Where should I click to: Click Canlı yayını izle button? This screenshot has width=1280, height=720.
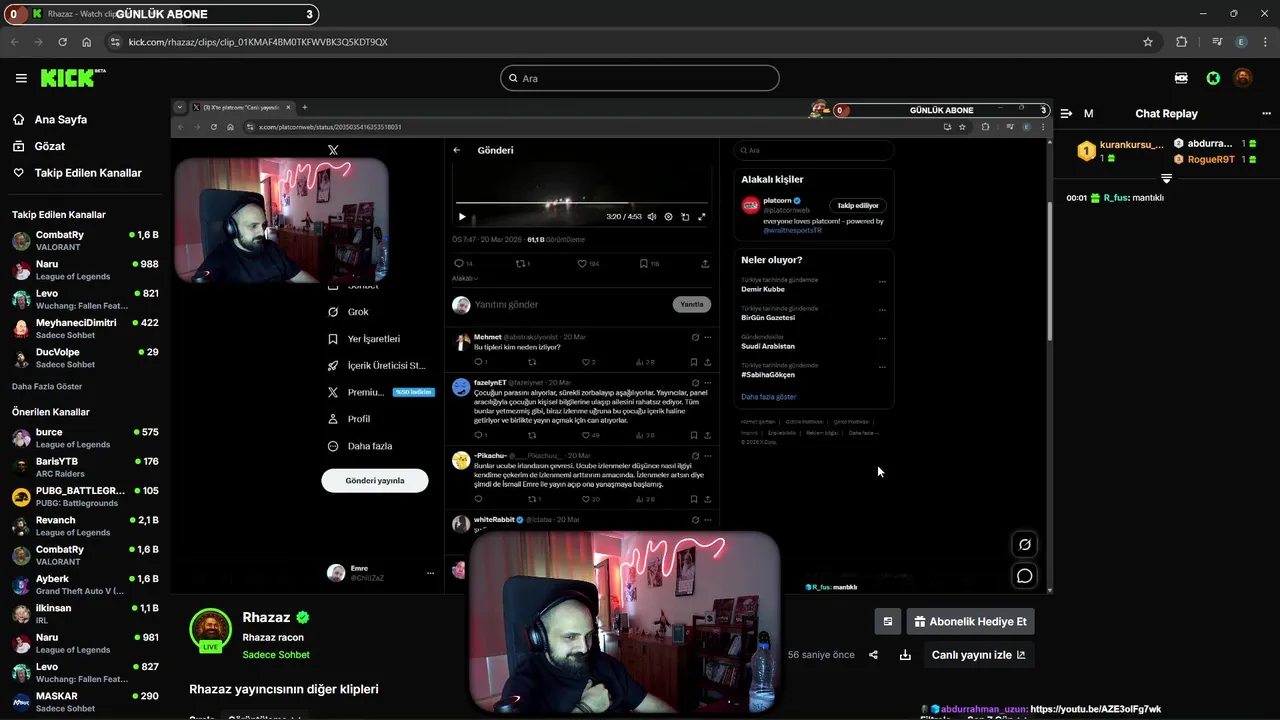(978, 655)
